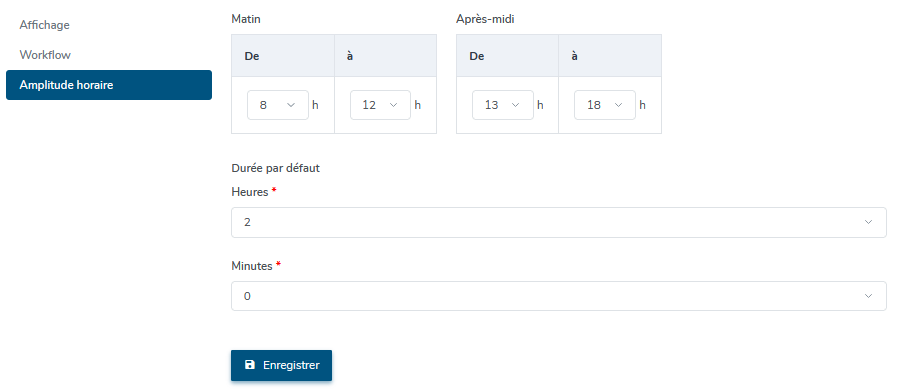Screen dimensions: 897x389
Task: Click the chevron beside the Matin start value 8
Action: point(291,105)
